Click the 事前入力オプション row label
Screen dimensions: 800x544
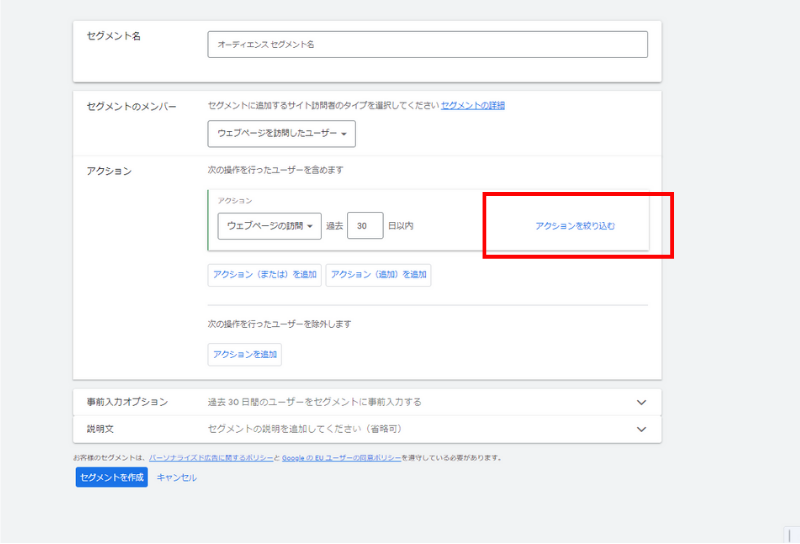[x=127, y=402]
